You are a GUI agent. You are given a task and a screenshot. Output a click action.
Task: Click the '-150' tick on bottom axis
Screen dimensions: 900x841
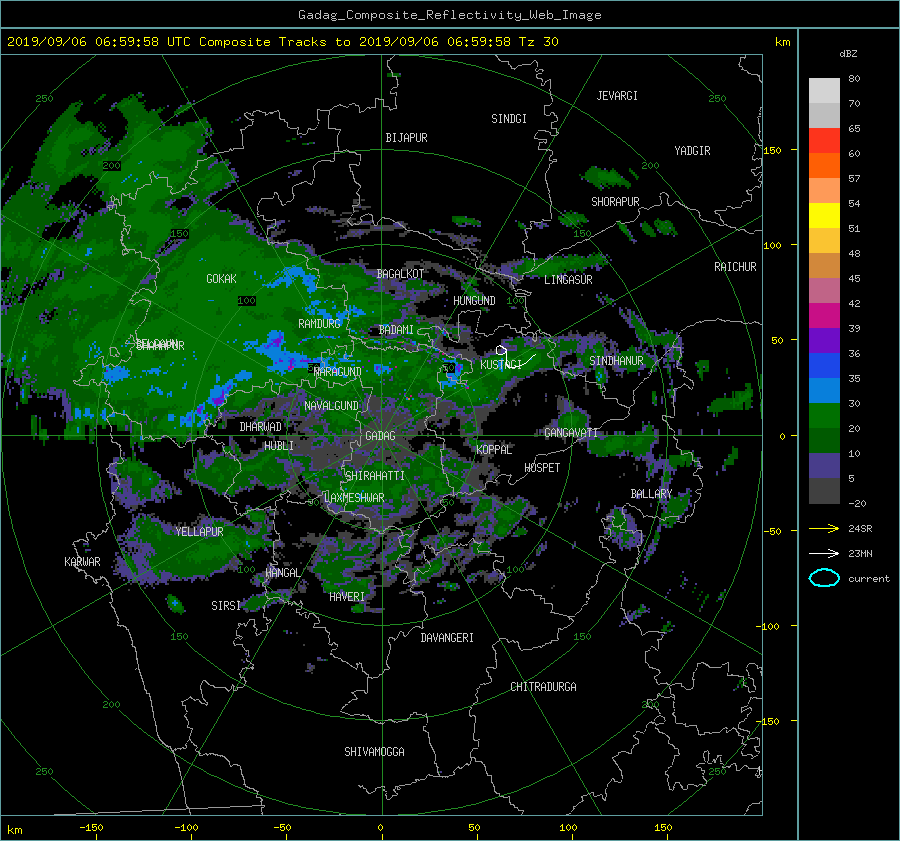tap(91, 828)
